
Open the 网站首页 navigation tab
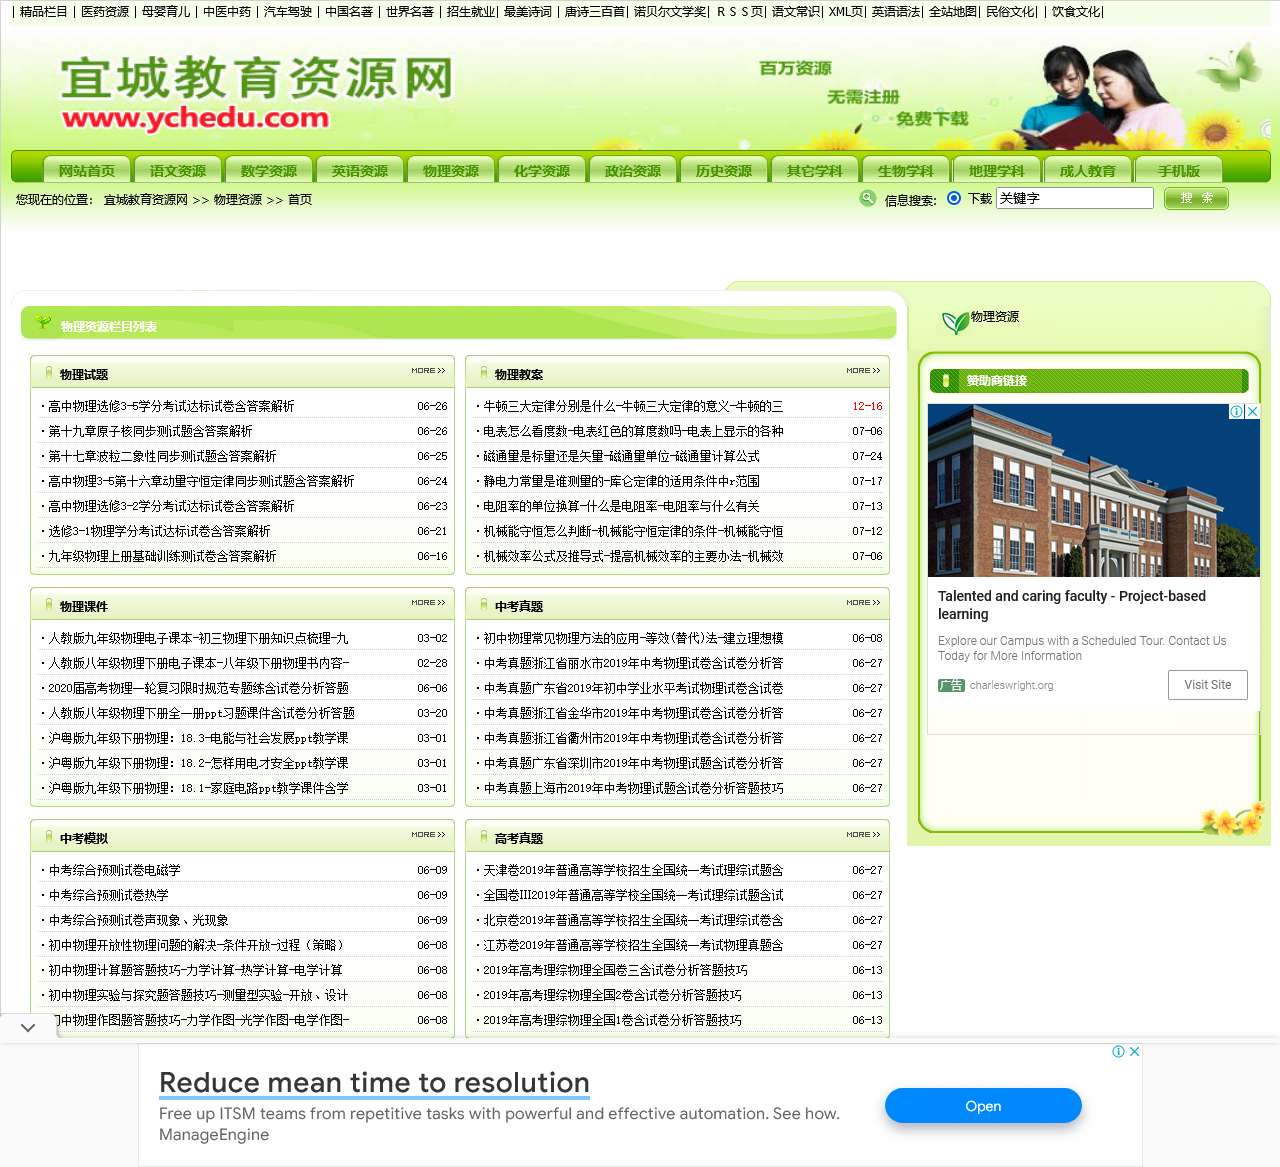tap(88, 170)
